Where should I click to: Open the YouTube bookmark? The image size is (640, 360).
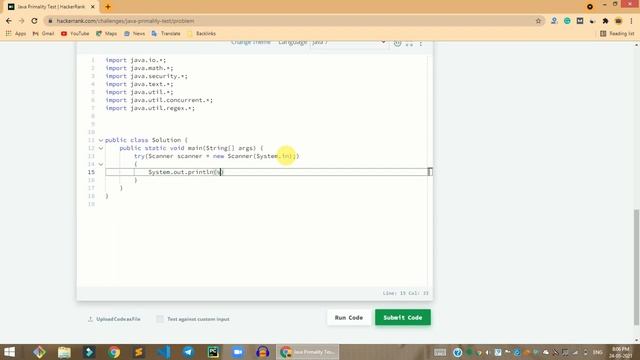click(75, 33)
